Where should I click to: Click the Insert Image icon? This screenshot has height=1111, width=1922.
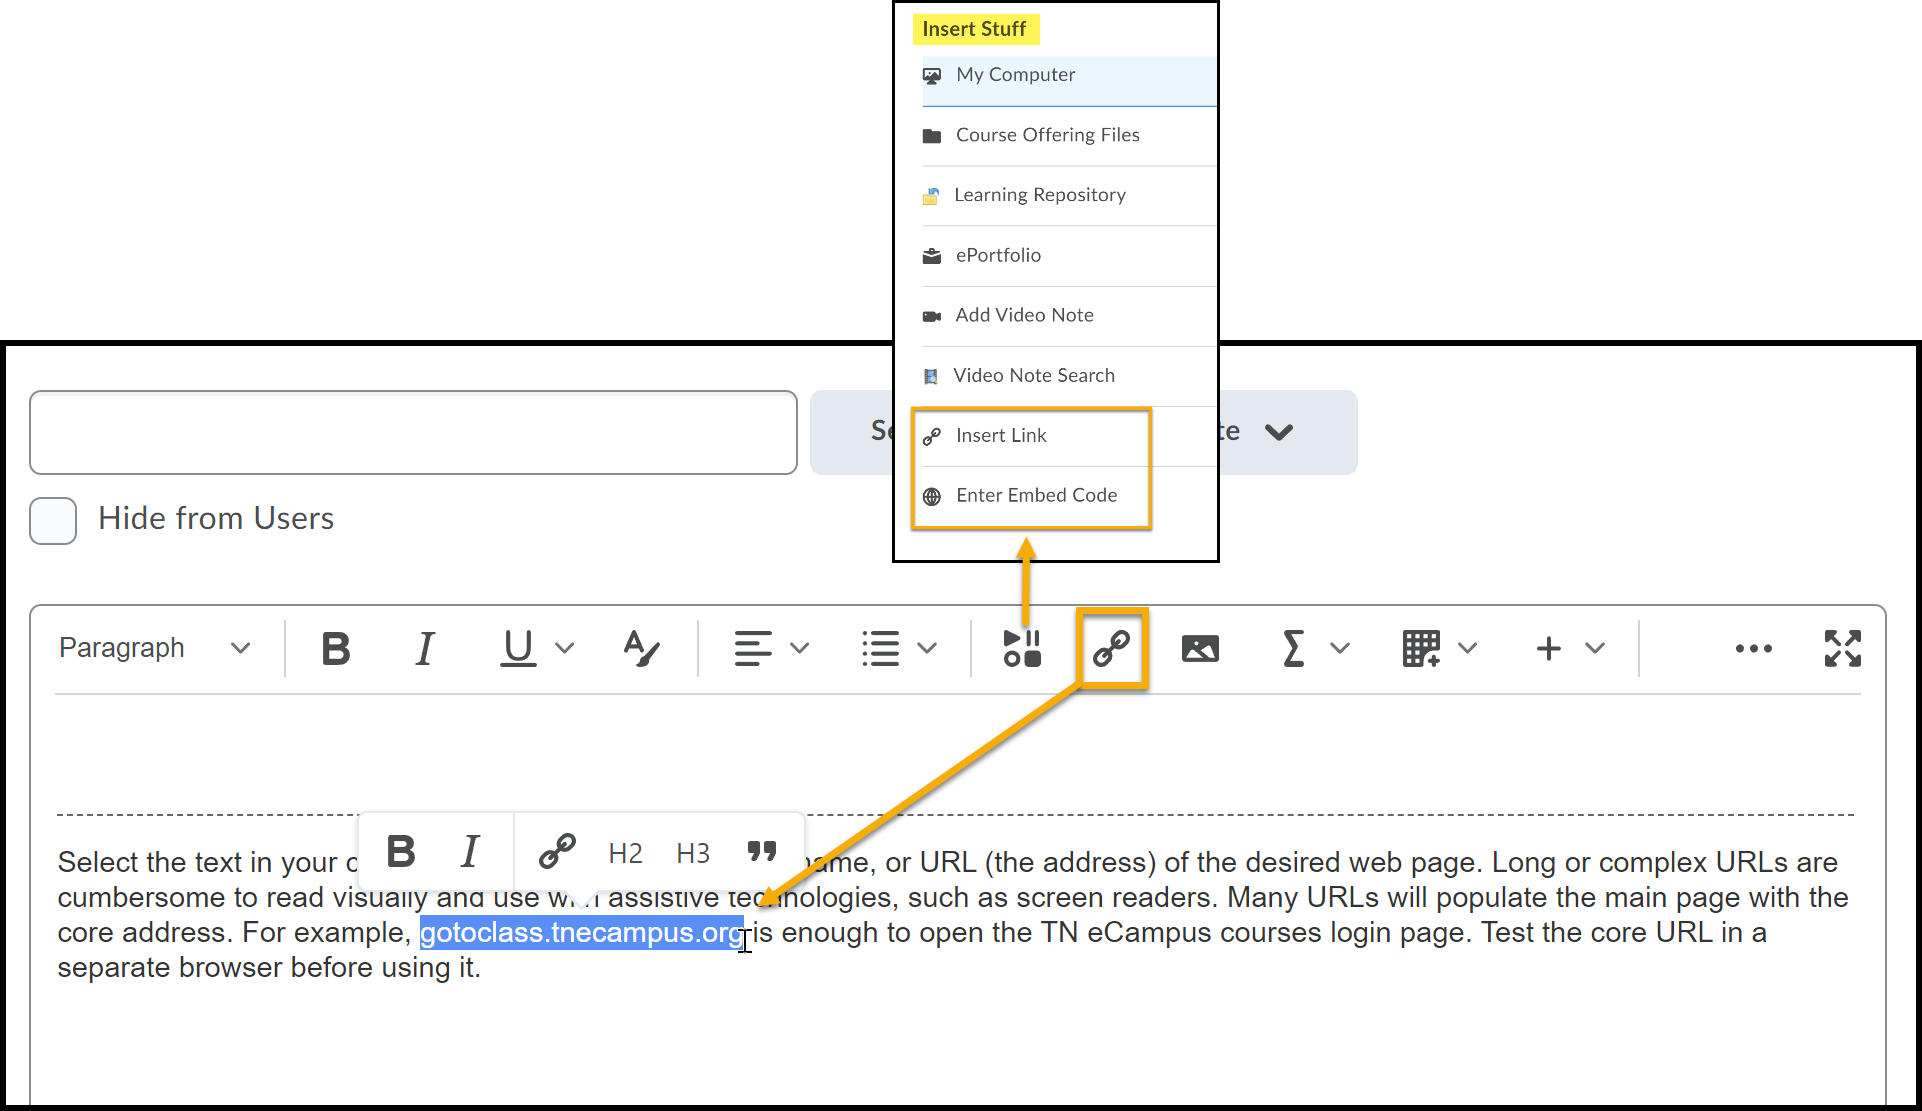tap(1200, 648)
